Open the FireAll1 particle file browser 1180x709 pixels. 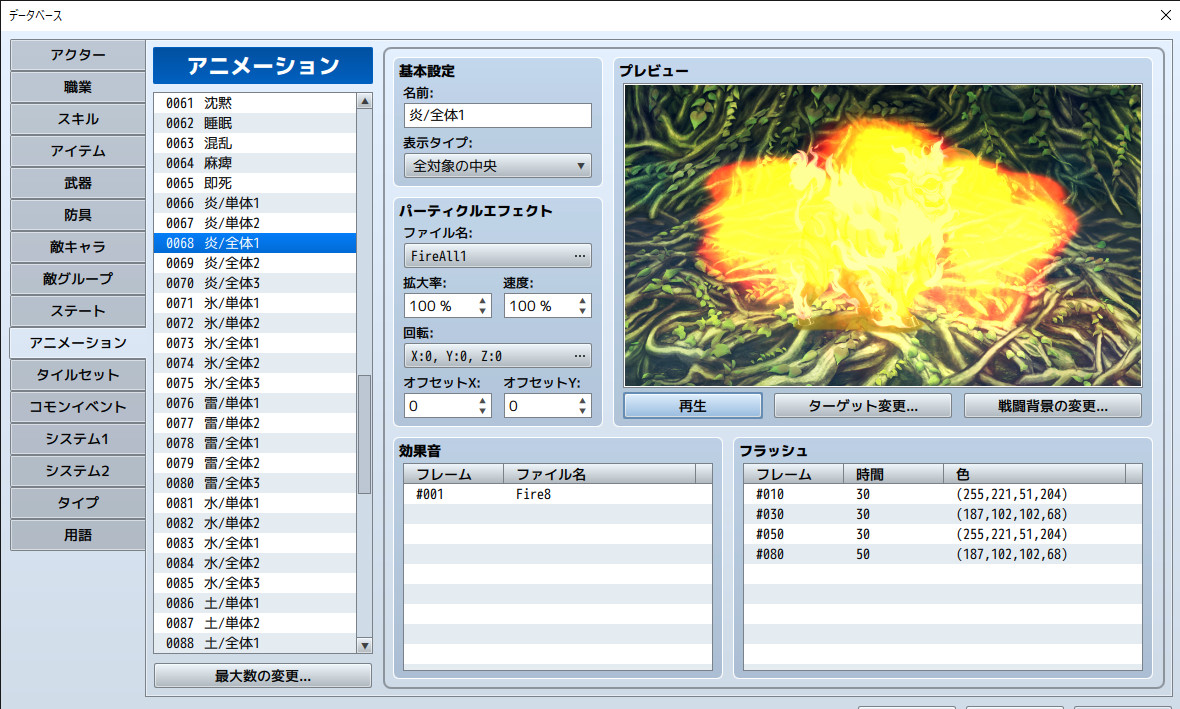click(580, 255)
